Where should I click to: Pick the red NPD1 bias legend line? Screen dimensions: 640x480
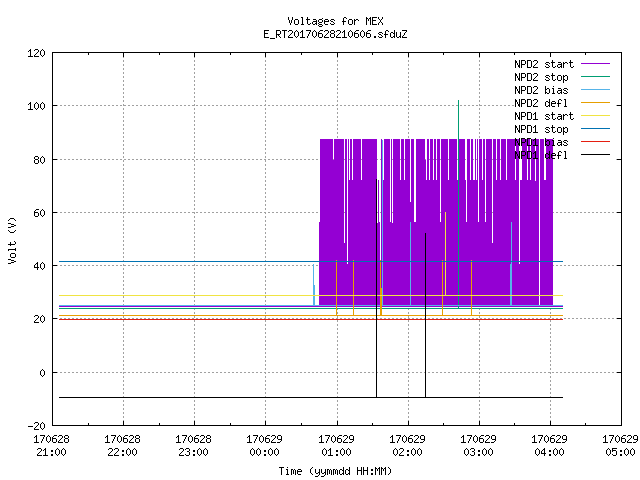pos(595,142)
